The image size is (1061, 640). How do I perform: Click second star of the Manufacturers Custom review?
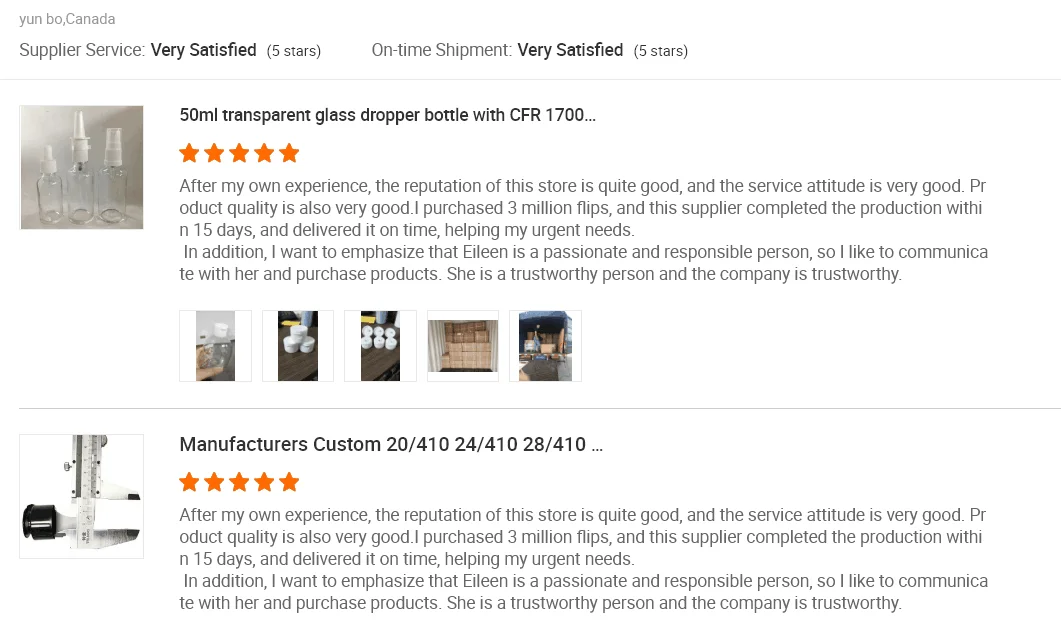tap(214, 483)
